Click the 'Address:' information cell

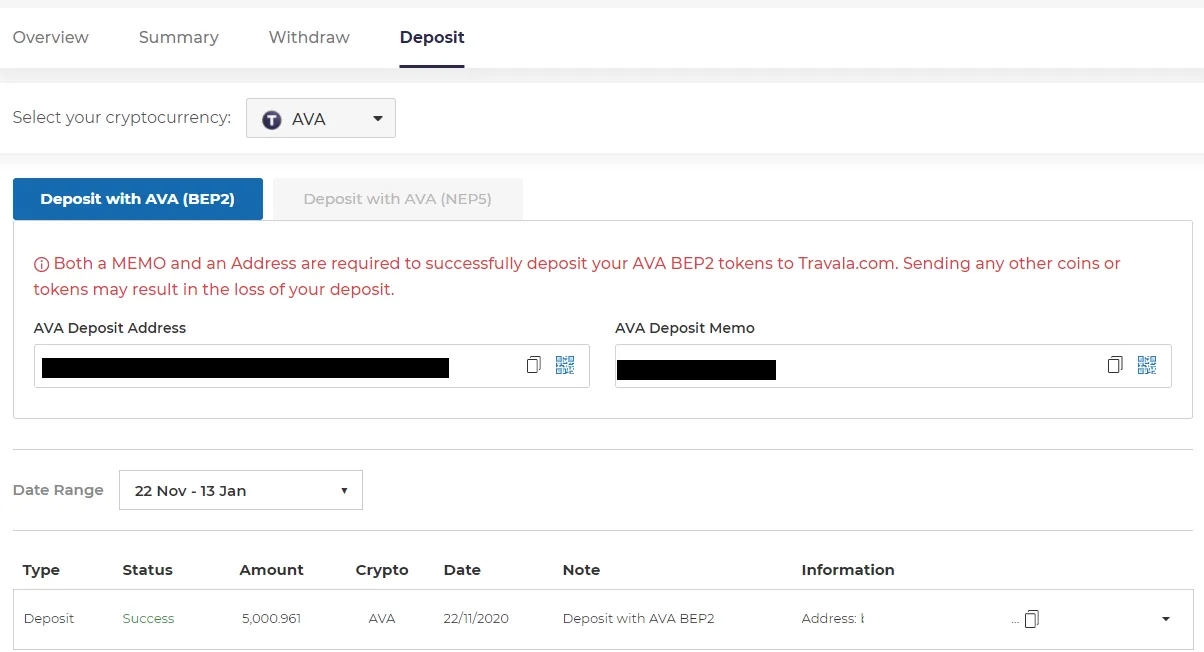[832, 619]
